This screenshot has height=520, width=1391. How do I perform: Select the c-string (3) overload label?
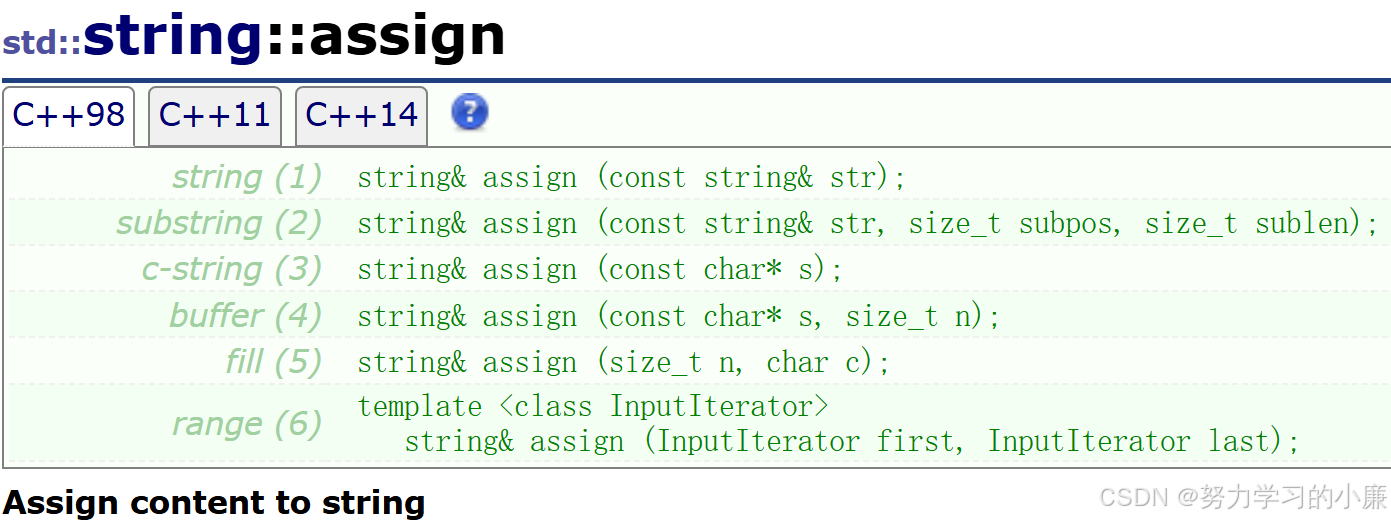232,270
